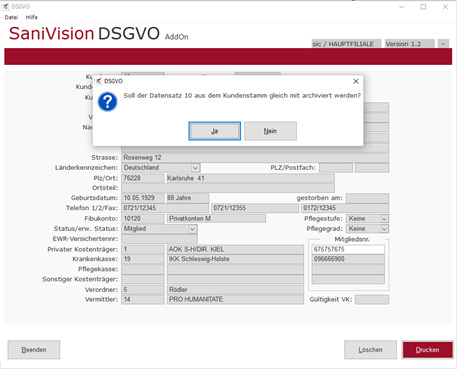Click the AOK S-H/DIR. KIEL field
Viewport: 457px width, 369px height.
235,249
